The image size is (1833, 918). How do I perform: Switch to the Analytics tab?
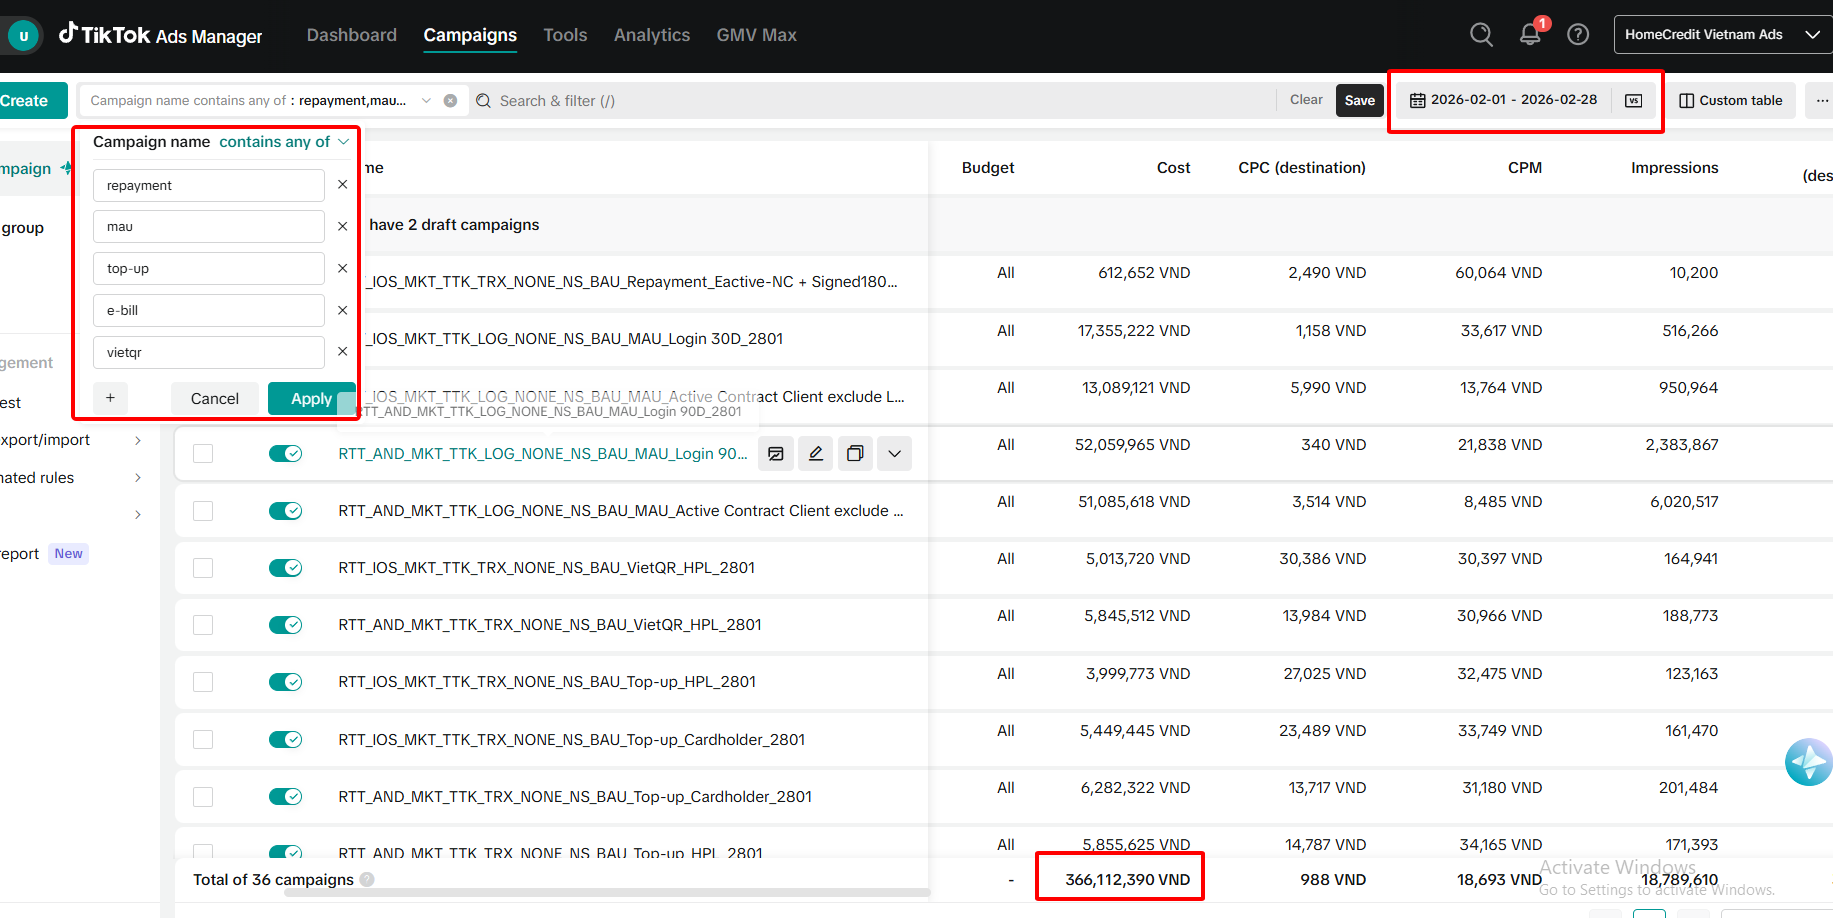pyautogui.click(x=651, y=35)
